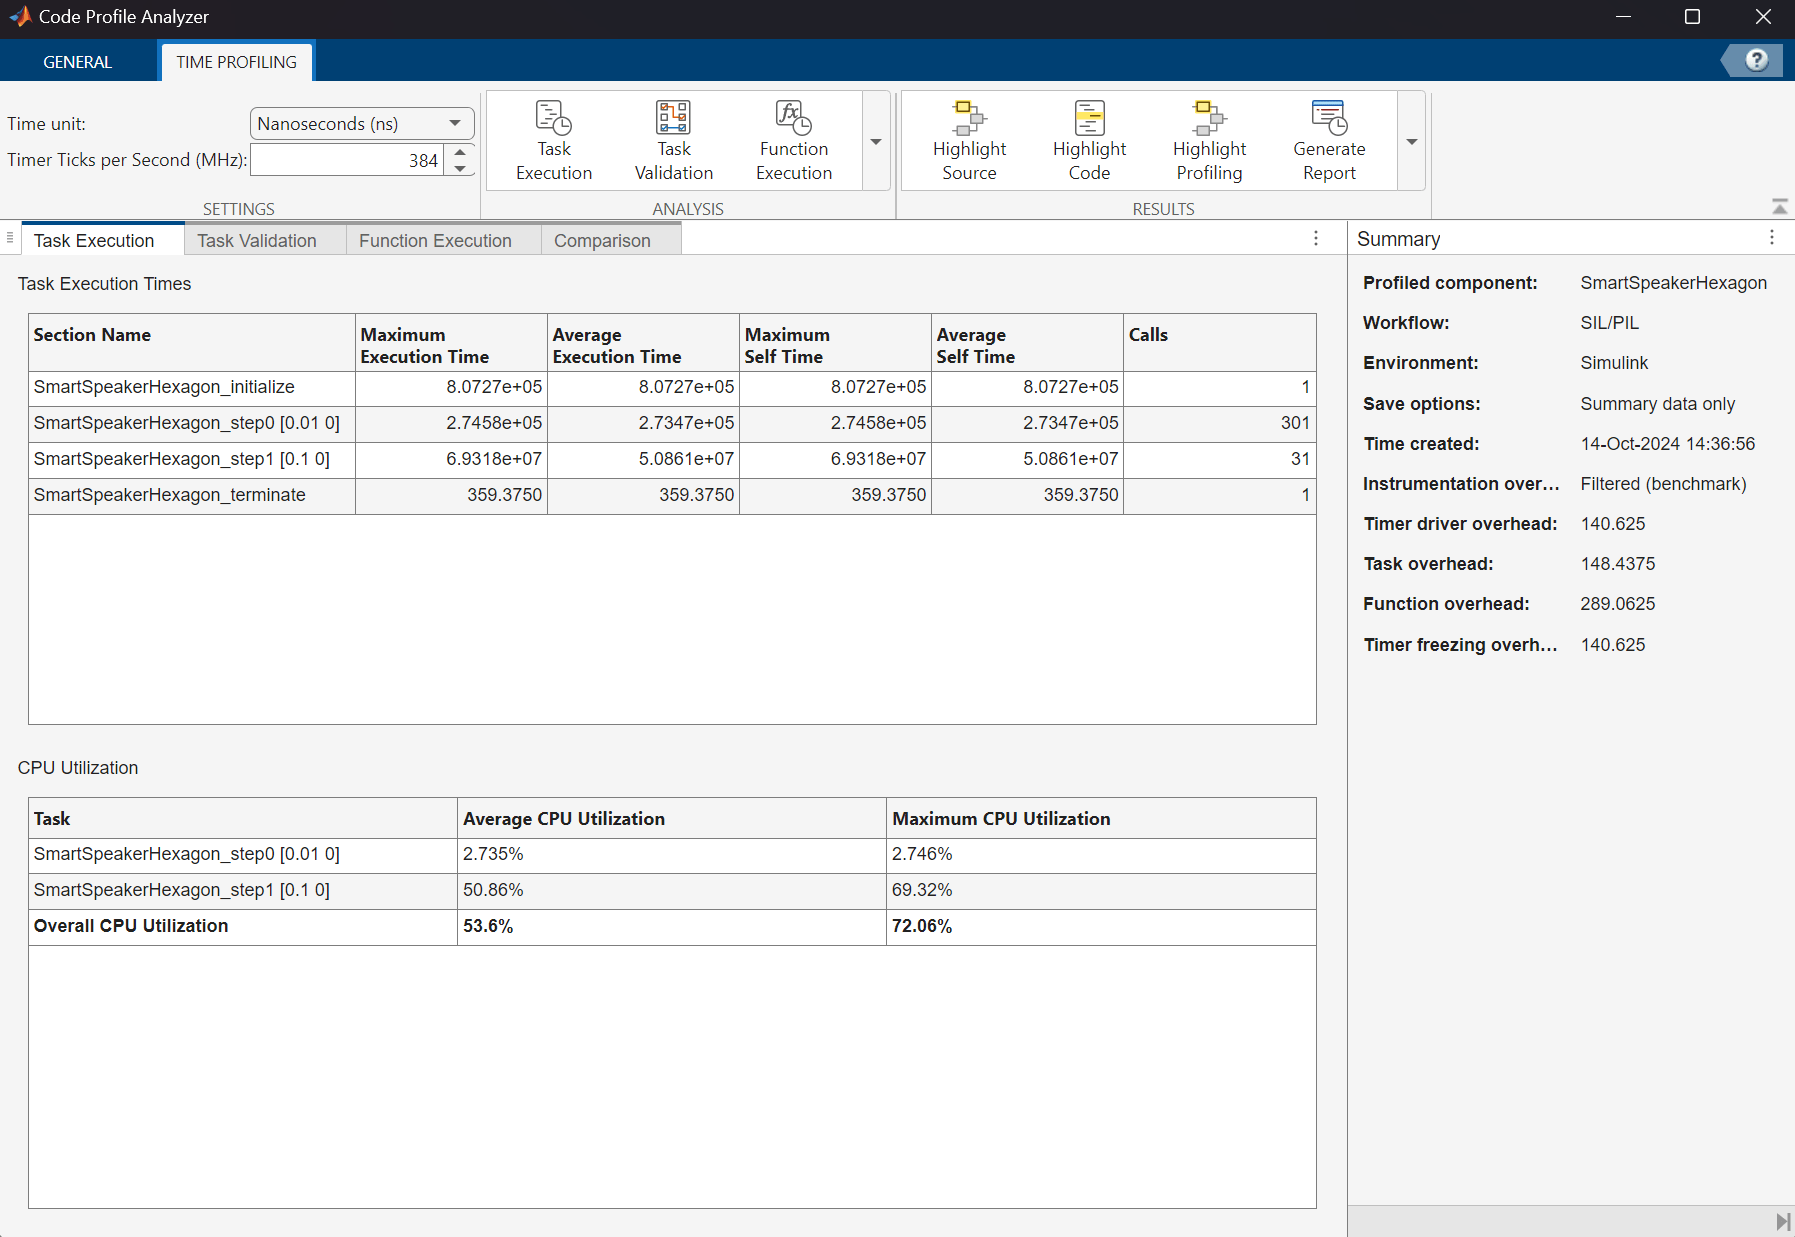Screen dimensions: 1795x1237
Task: Open the Function Execution analysis tool
Action: click(793, 140)
